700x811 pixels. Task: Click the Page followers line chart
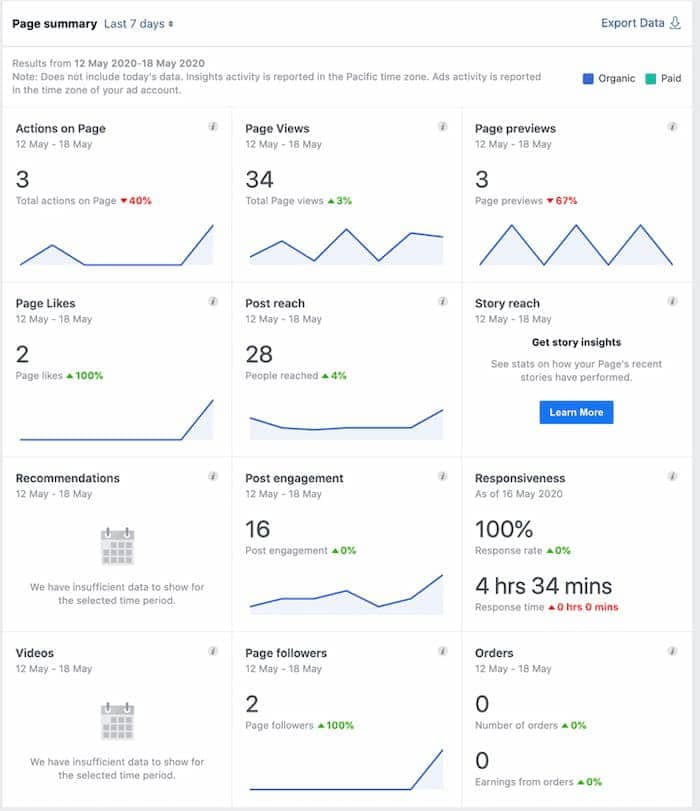coord(346,770)
